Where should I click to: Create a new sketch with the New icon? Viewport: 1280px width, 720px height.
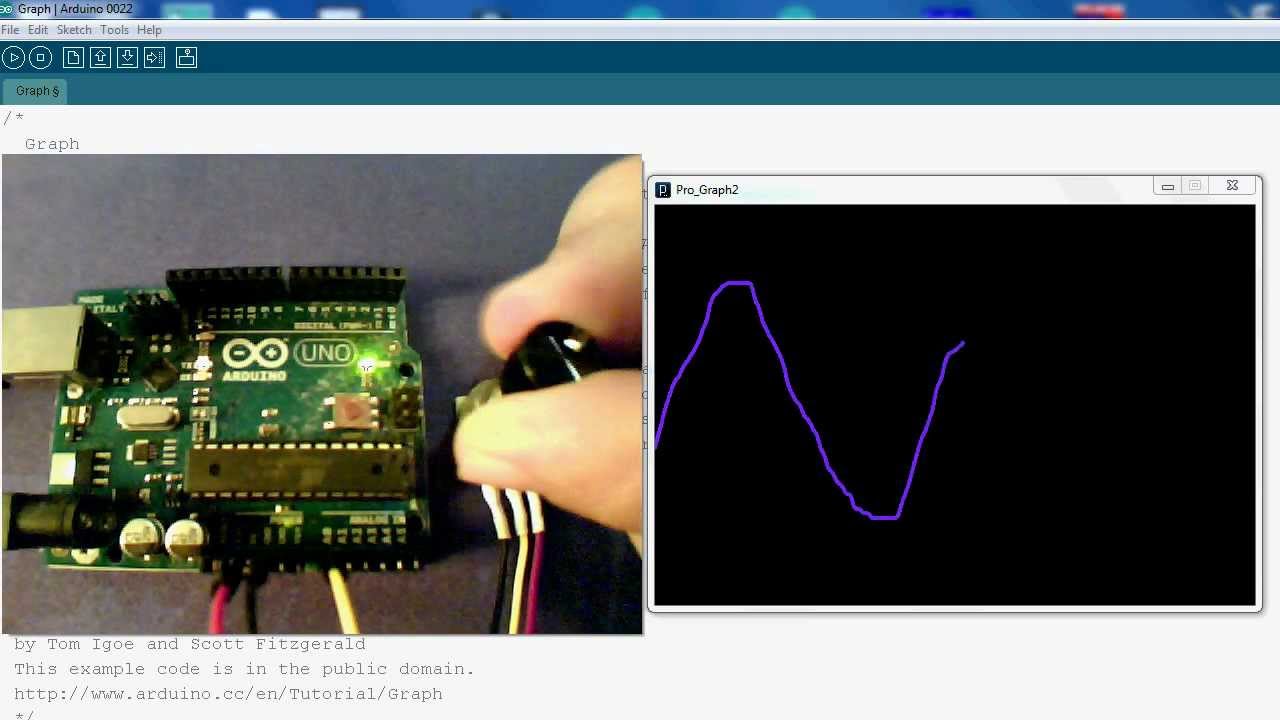pyautogui.click(x=73, y=58)
